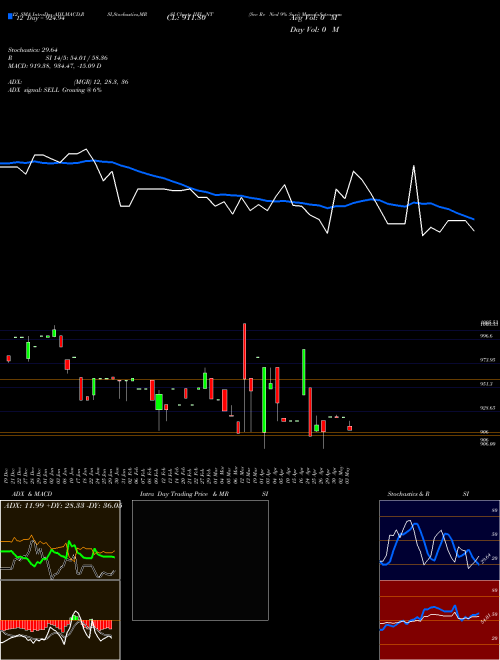Click the 'Stochastics & R' panel title
Viewport: 500px width, 660px height.
pos(408,494)
